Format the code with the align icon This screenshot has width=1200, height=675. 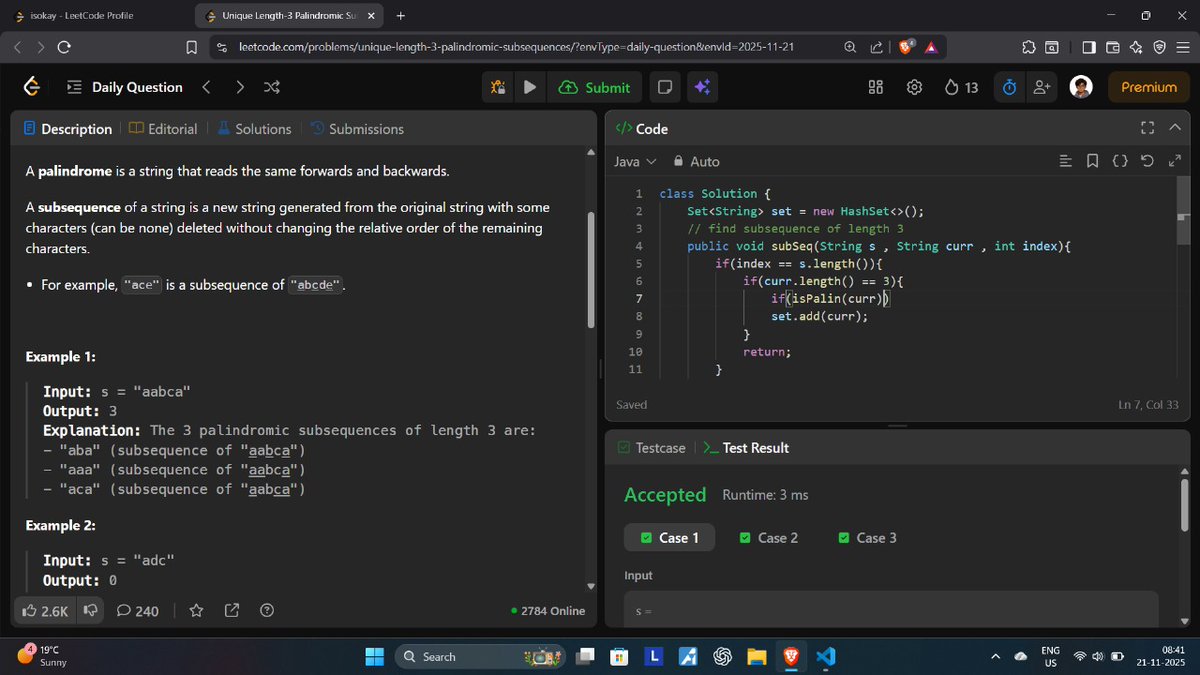tap(1065, 161)
